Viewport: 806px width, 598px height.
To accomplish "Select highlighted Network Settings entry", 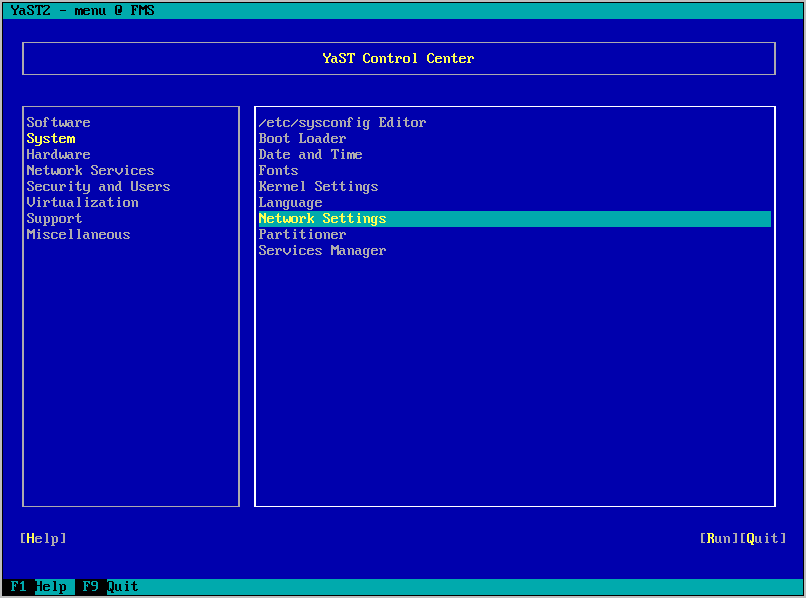I will coord(515,219).
